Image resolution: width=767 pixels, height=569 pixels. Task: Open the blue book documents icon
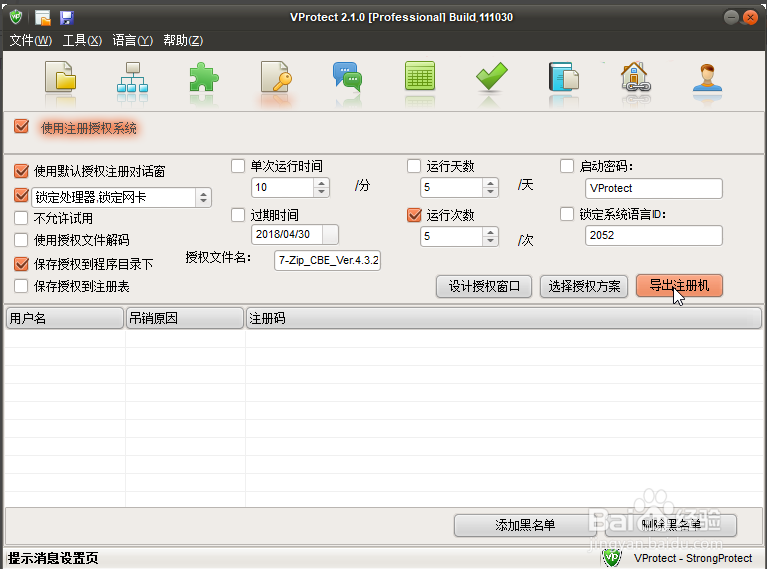(x=564, y=77)
